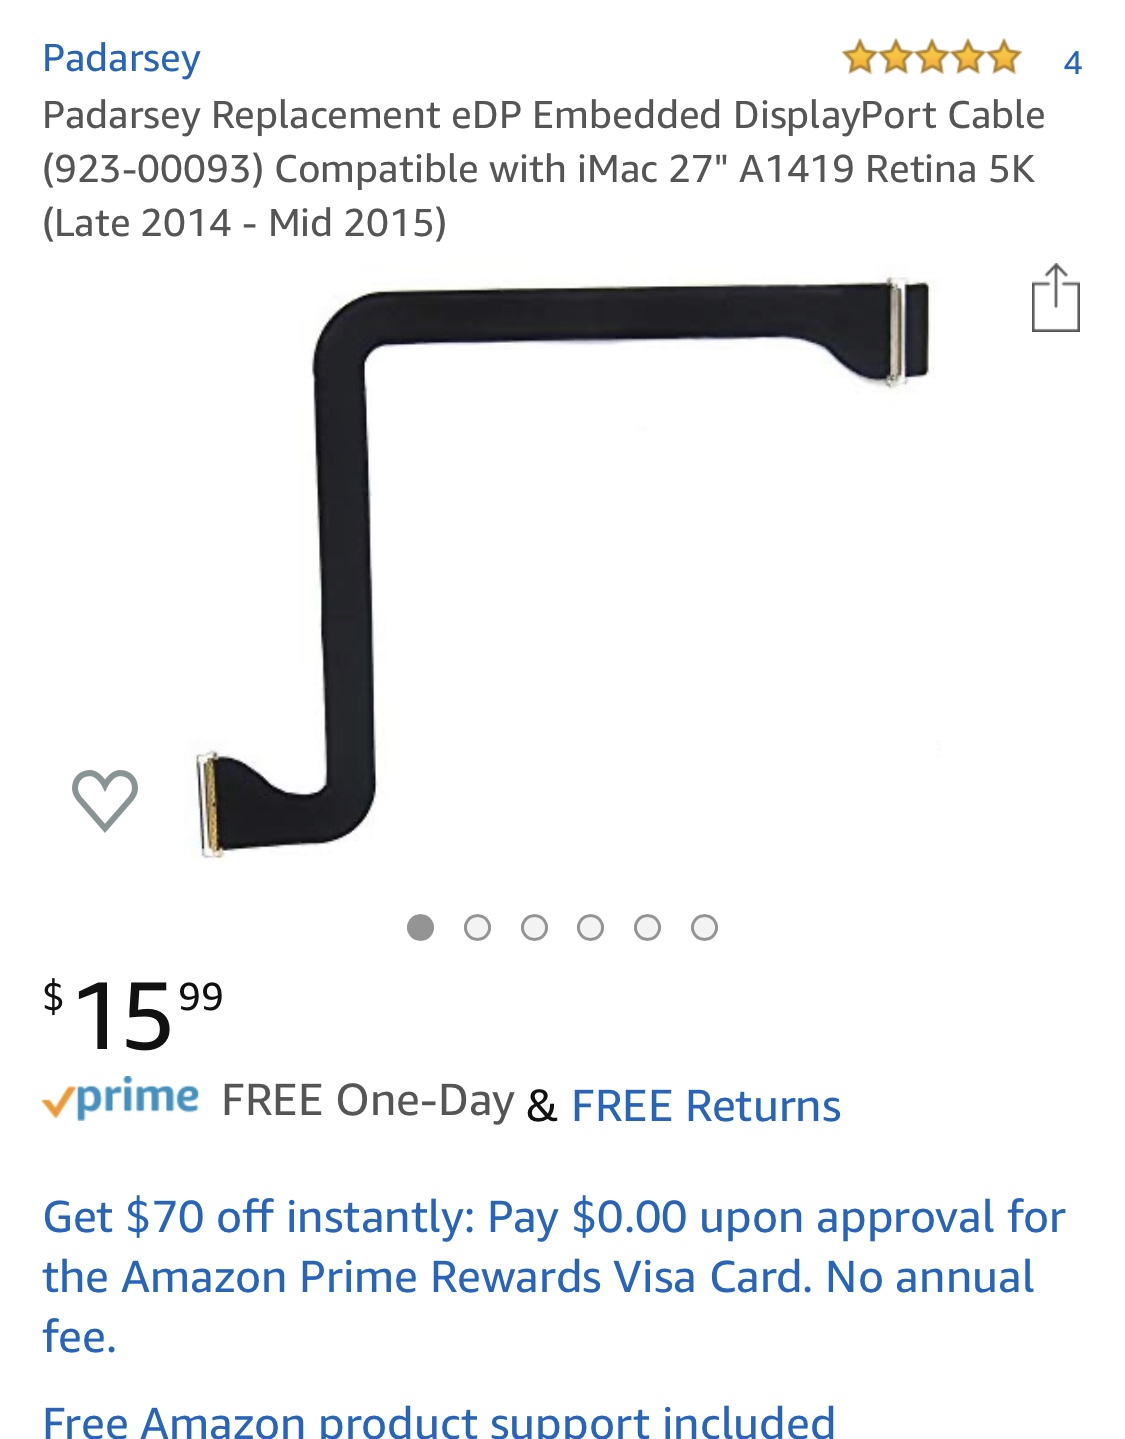Tap the FREE One-Day delivery text
Image resolution: width=1125 pixels, height=1439 pixels.
(x=368, y=1100)
